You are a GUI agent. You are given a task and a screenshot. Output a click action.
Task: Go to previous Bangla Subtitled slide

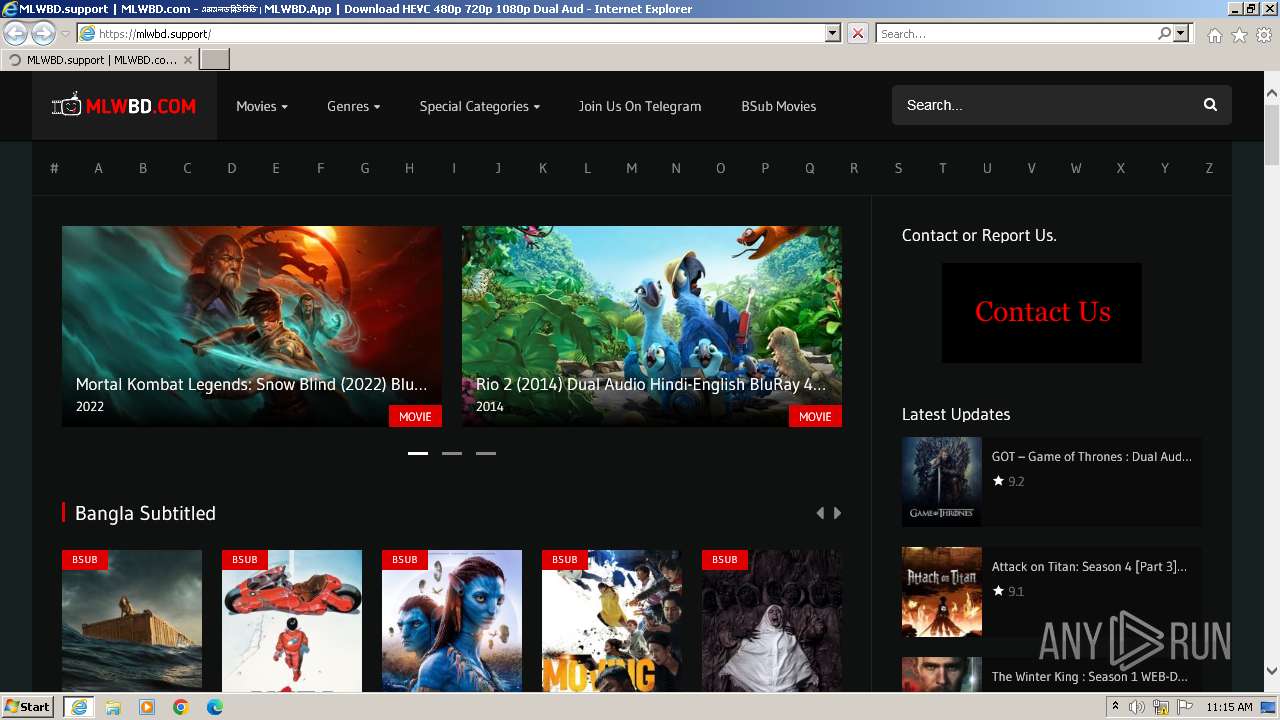(x=820, y=513)
